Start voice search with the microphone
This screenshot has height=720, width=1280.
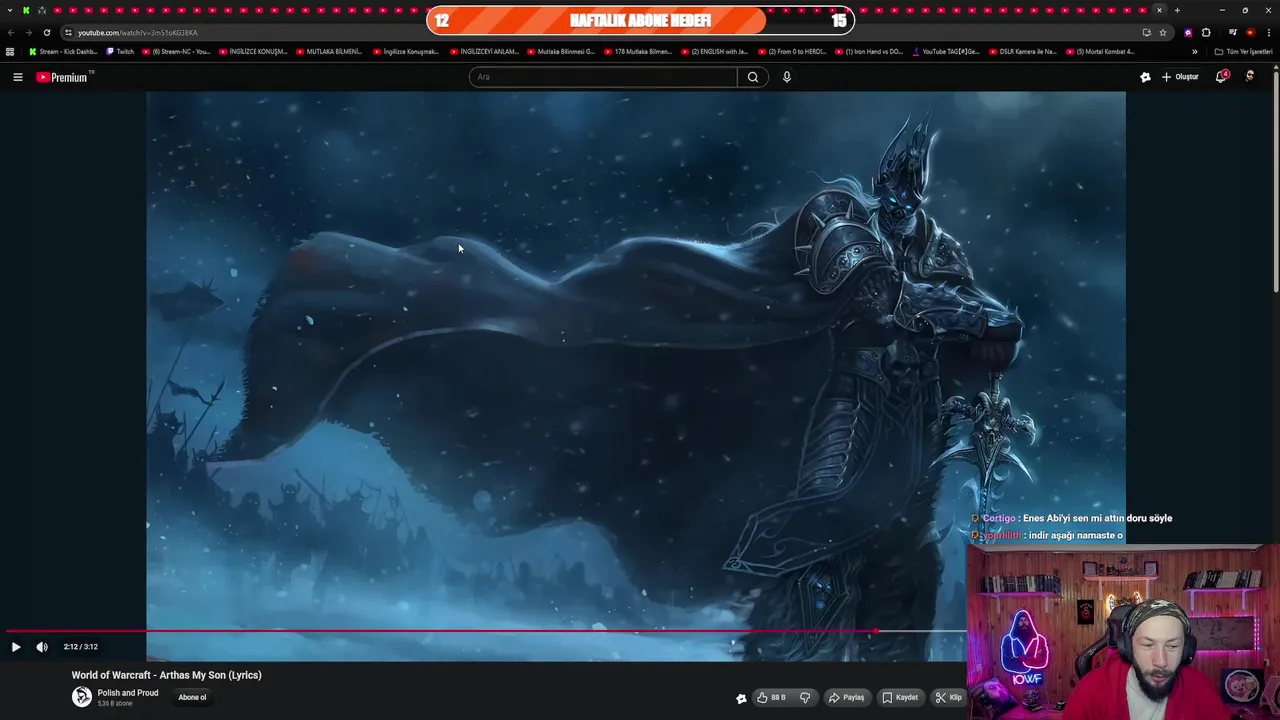[x=787, y=77]
